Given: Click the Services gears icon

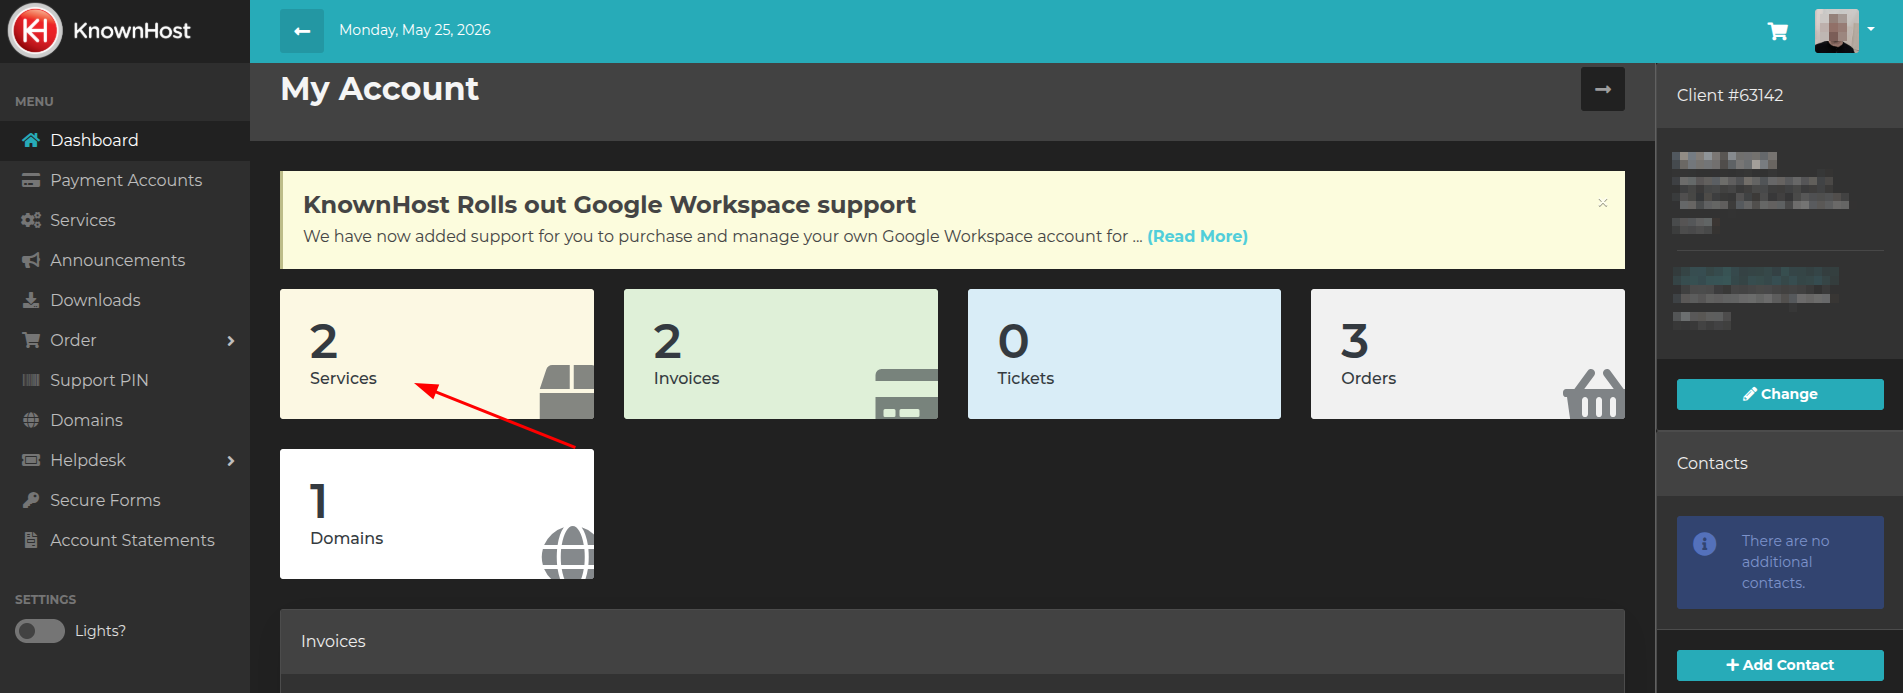Looking at the screenshot, I should [31, 220].
